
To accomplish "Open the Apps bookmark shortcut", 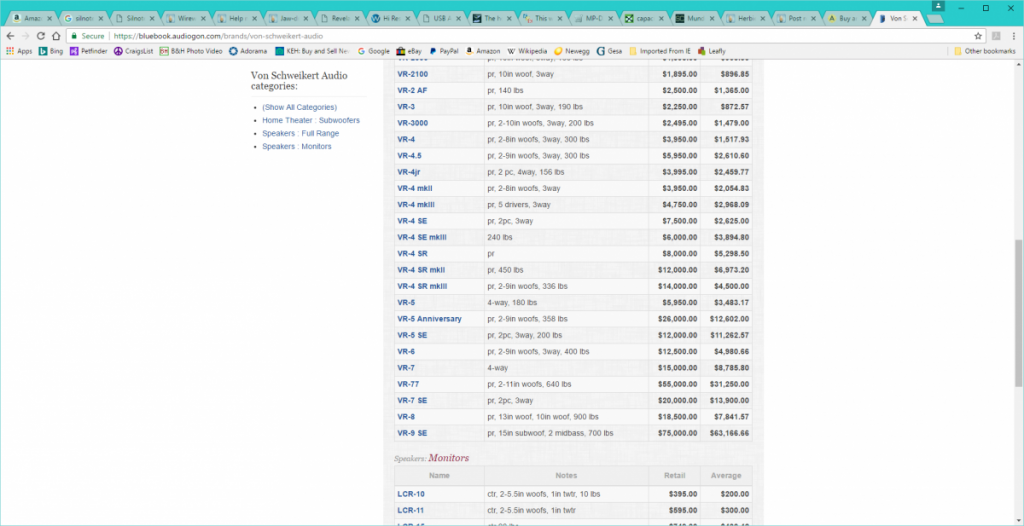I will point(19,51).
